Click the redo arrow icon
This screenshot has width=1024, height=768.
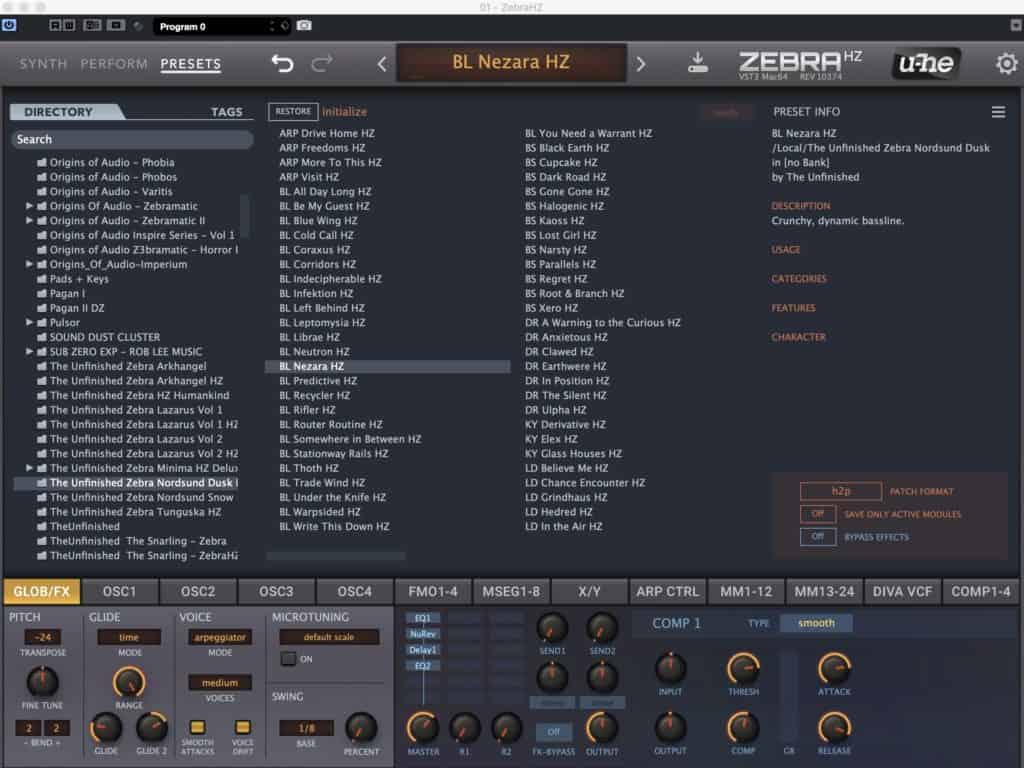(321, 63)
